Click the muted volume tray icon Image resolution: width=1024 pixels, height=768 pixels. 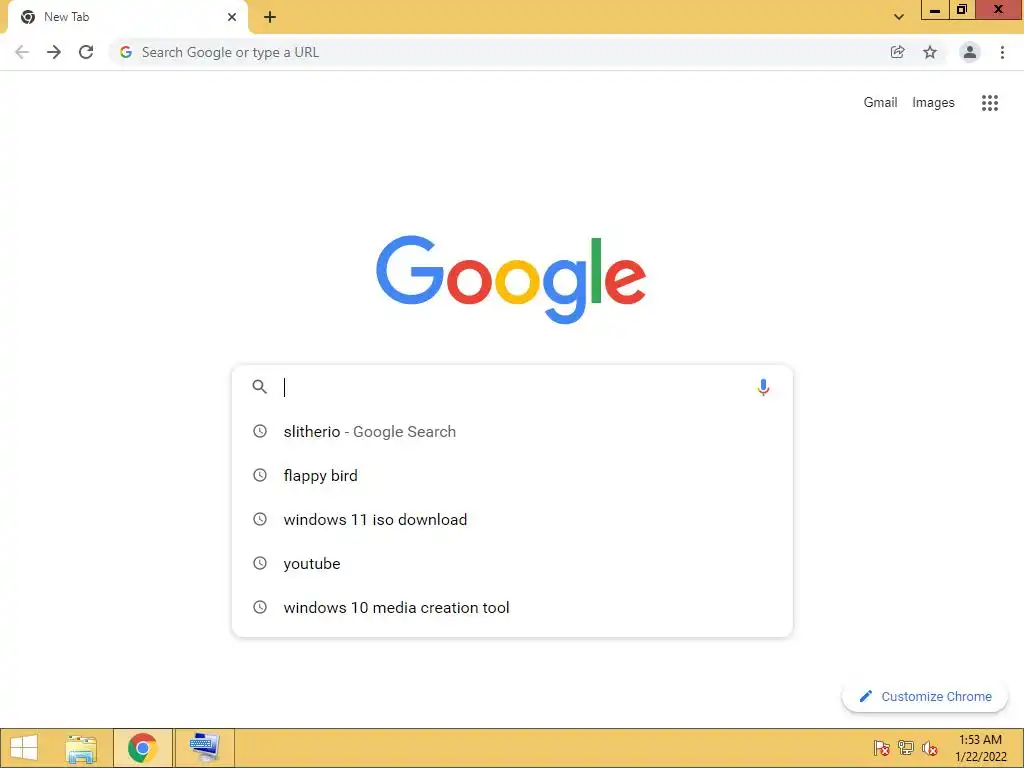click(930, 748)
